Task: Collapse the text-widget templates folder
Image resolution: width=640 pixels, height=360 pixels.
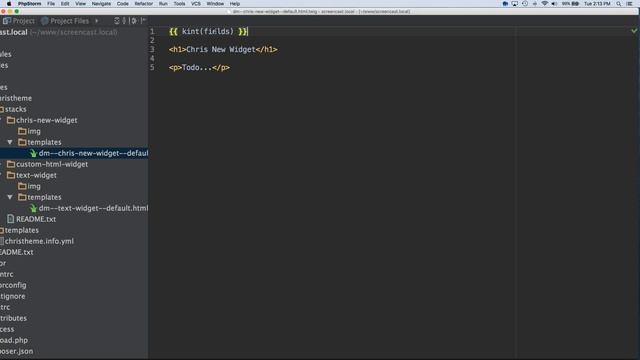Action: coord(10,197)
